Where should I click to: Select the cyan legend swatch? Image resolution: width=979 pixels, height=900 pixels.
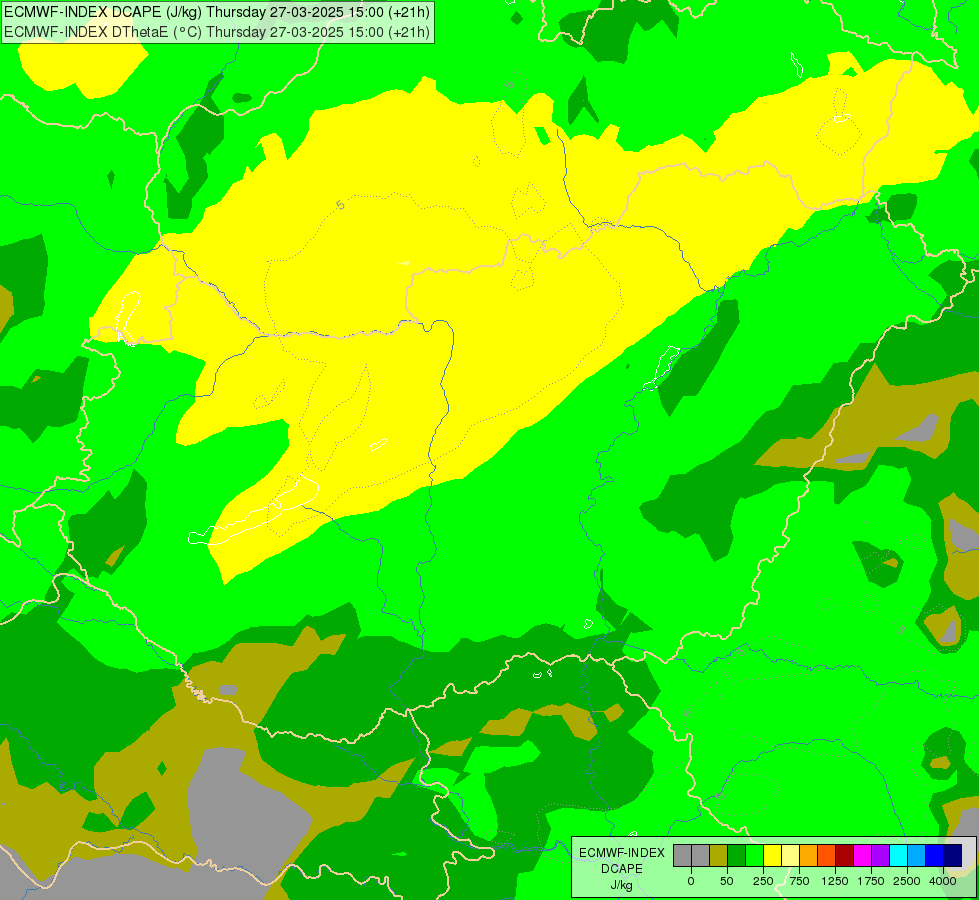click(898, 856)
